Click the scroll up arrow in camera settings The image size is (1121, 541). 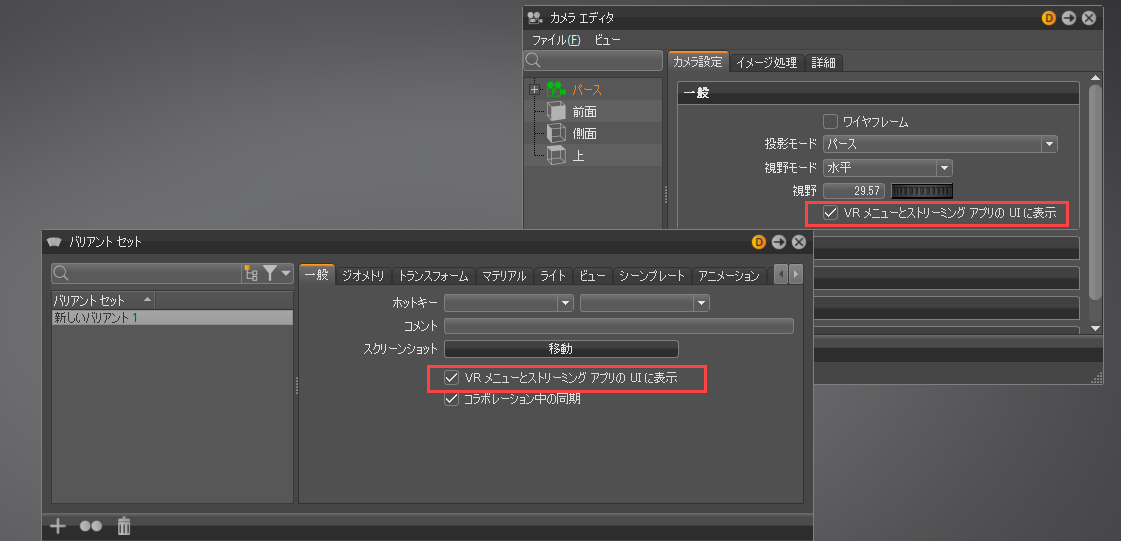pyautogui.click(x=1095, y=78)
